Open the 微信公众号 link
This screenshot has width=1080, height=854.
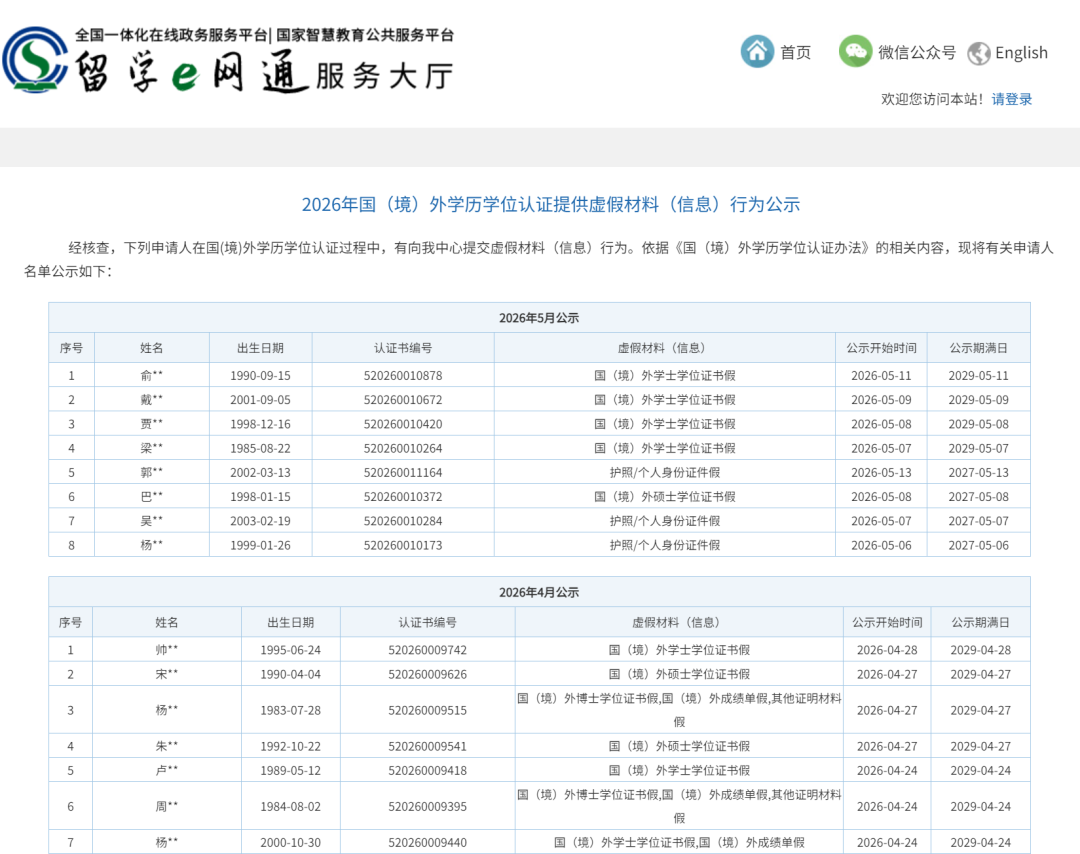coord(917,52)
